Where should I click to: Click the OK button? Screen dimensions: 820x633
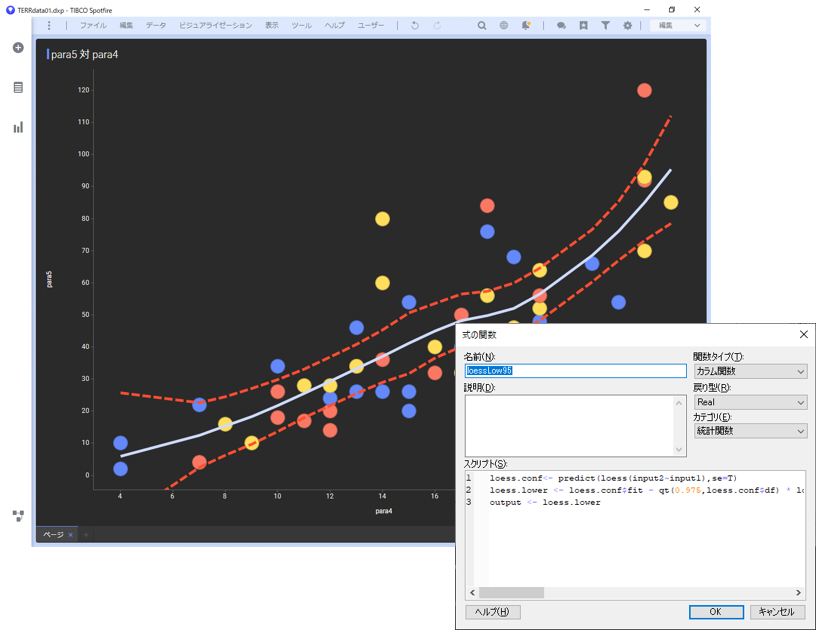[716, 612]
